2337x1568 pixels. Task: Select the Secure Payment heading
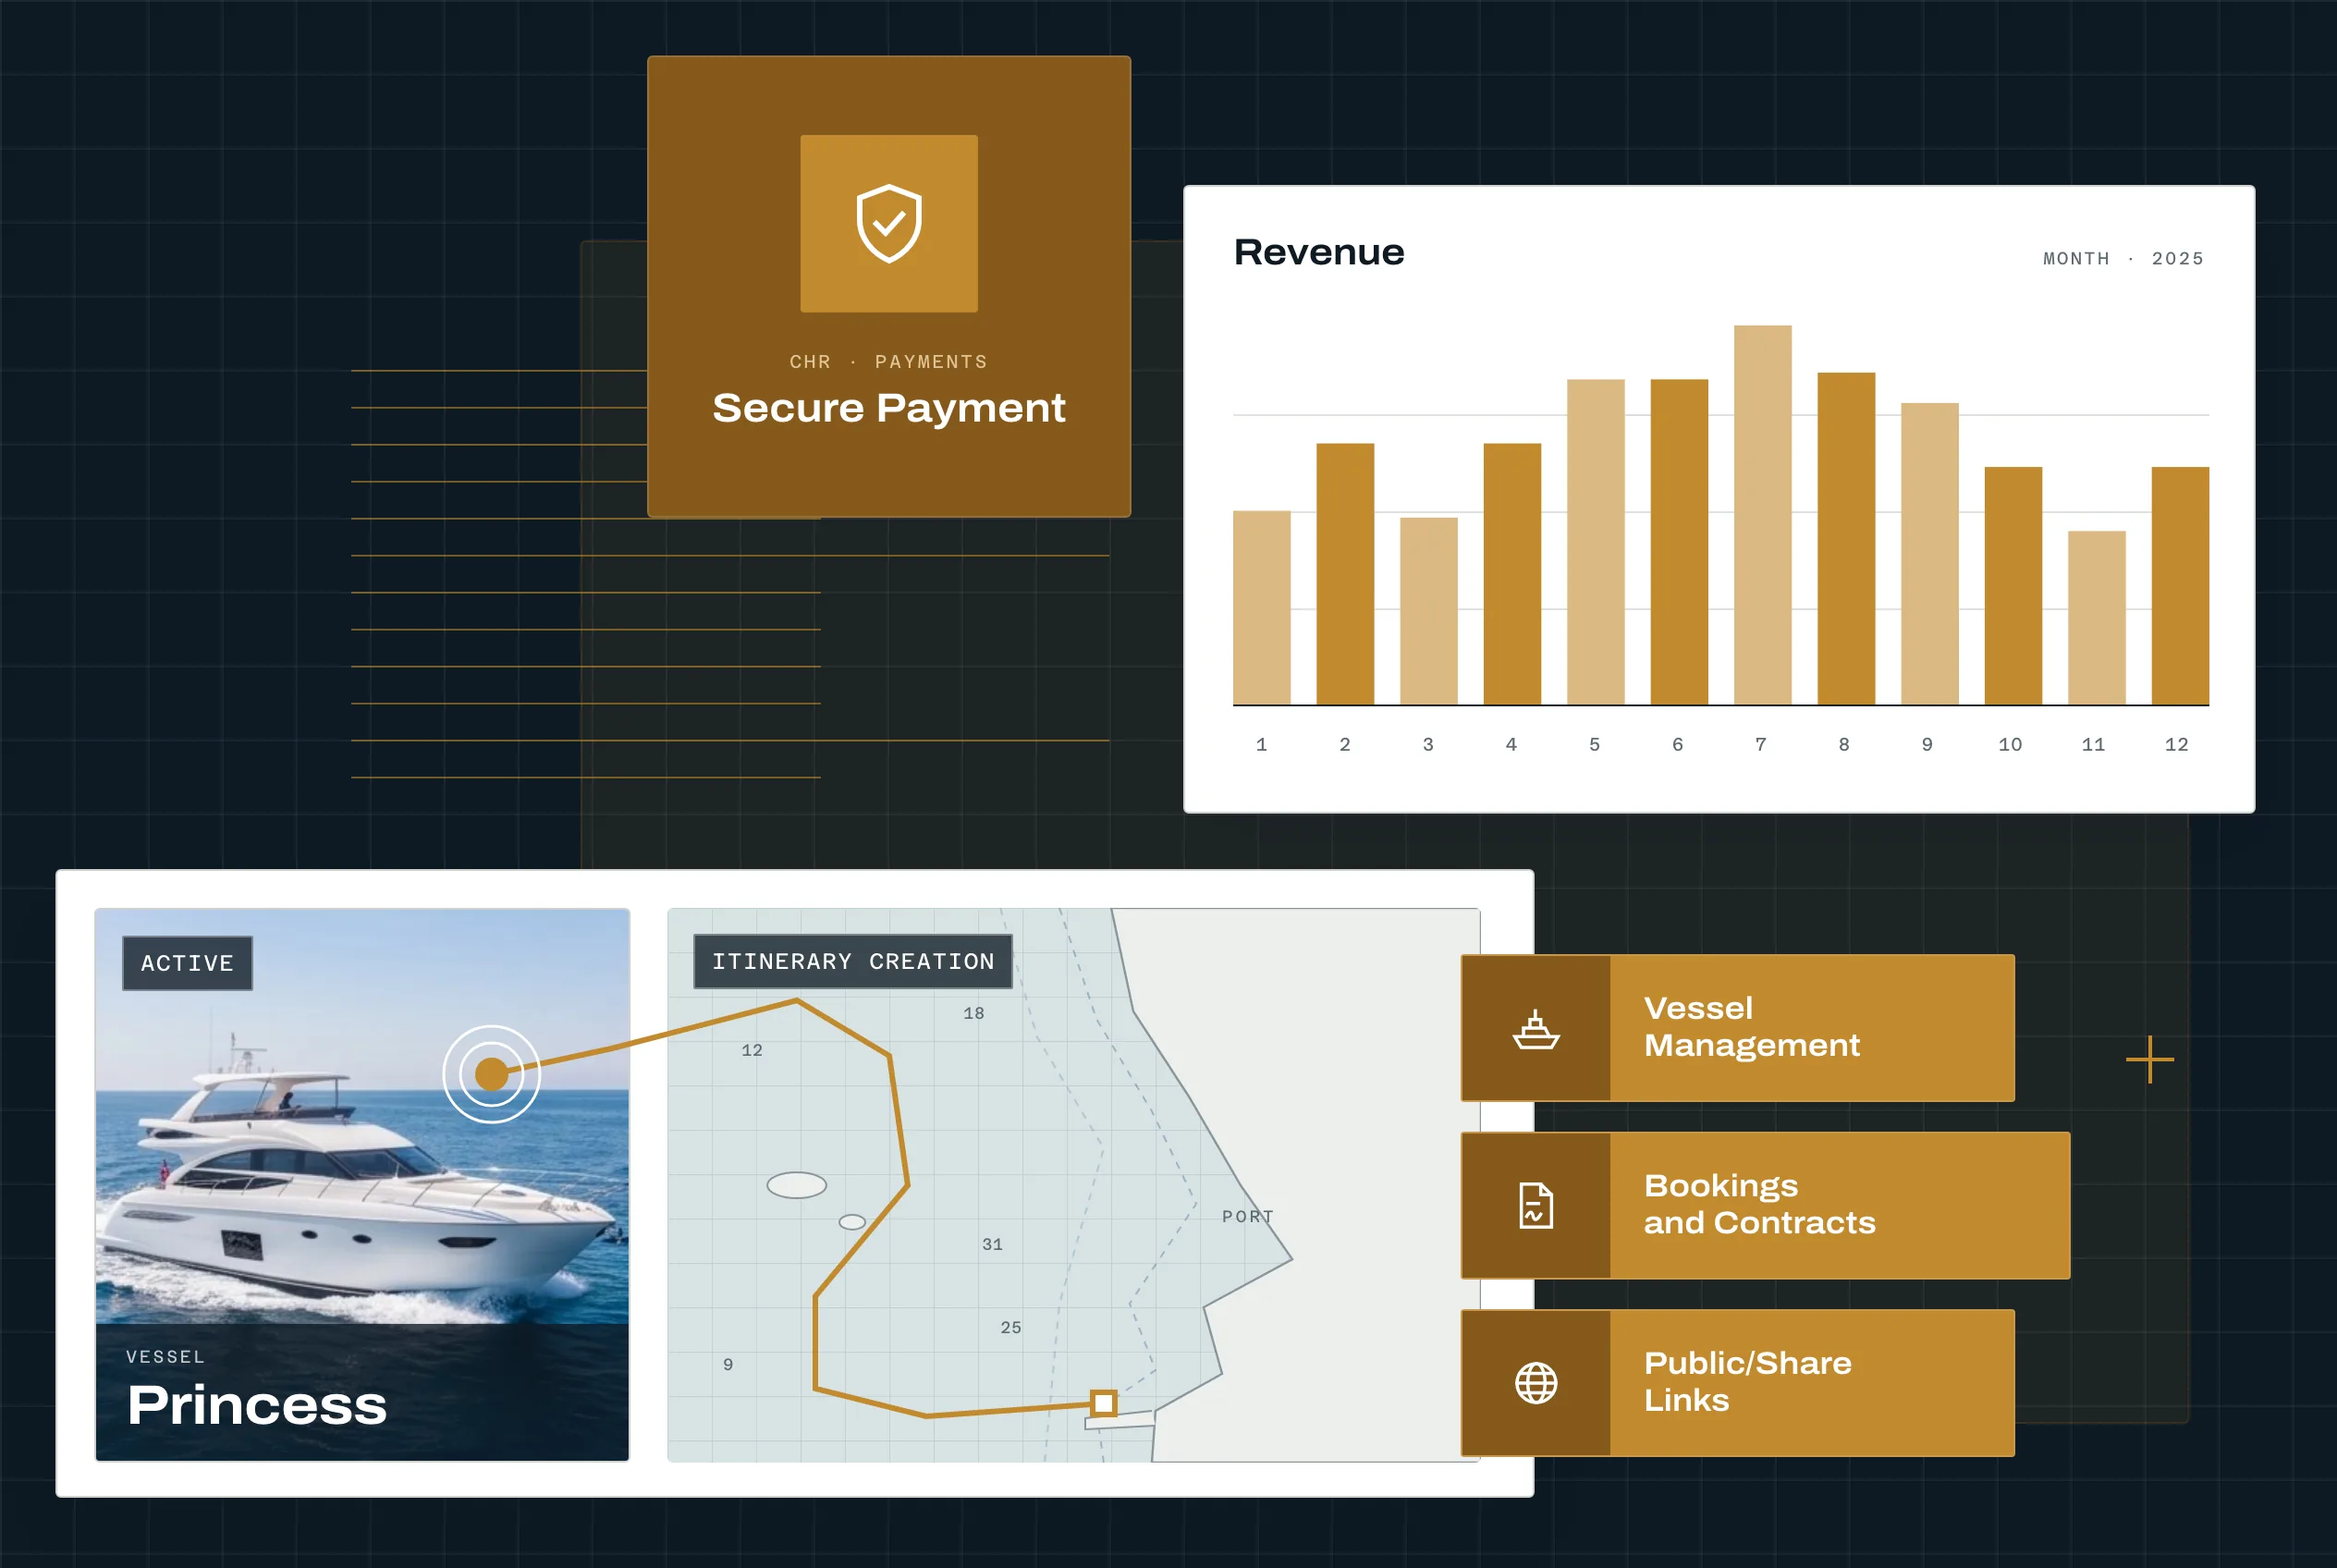(888, 408)
